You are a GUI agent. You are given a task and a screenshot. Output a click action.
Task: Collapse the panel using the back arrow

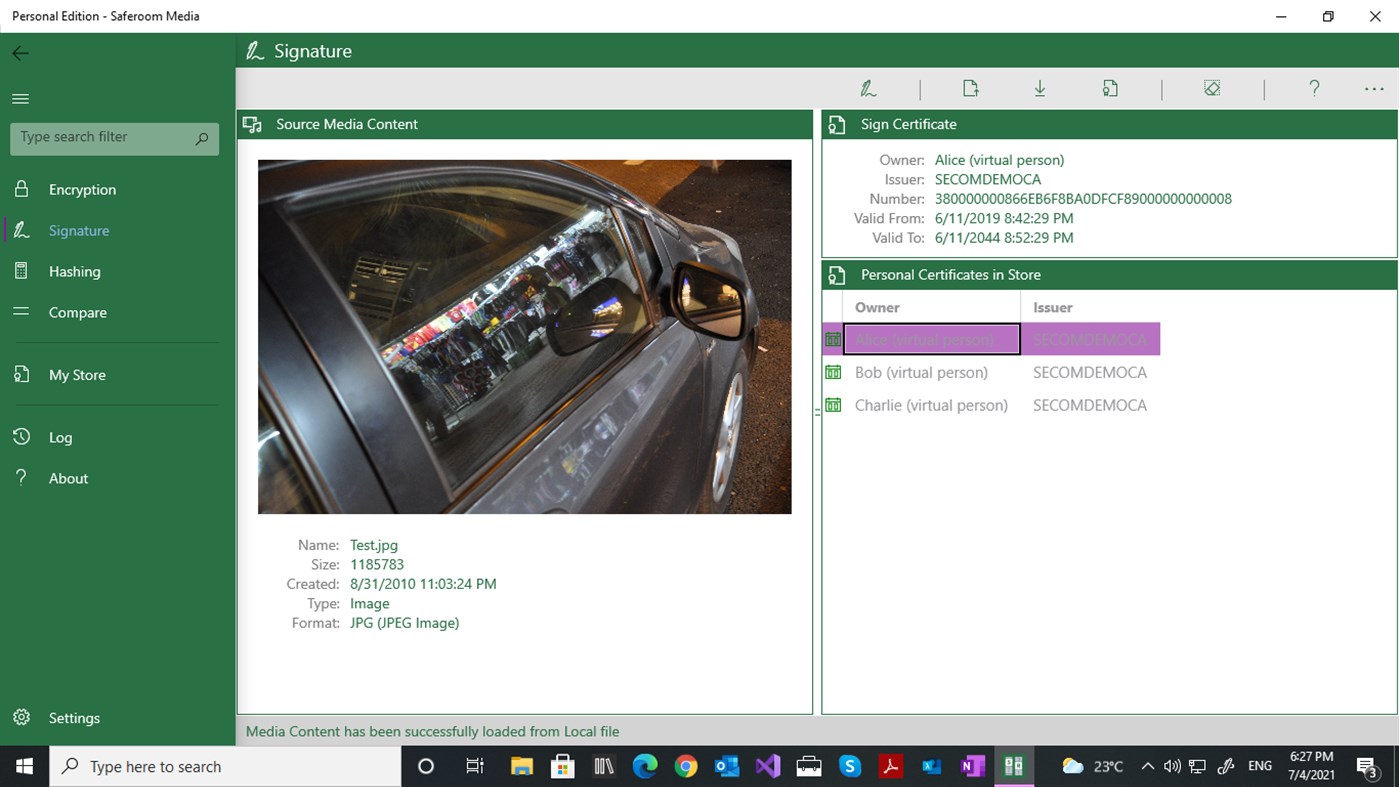[20, 53]
